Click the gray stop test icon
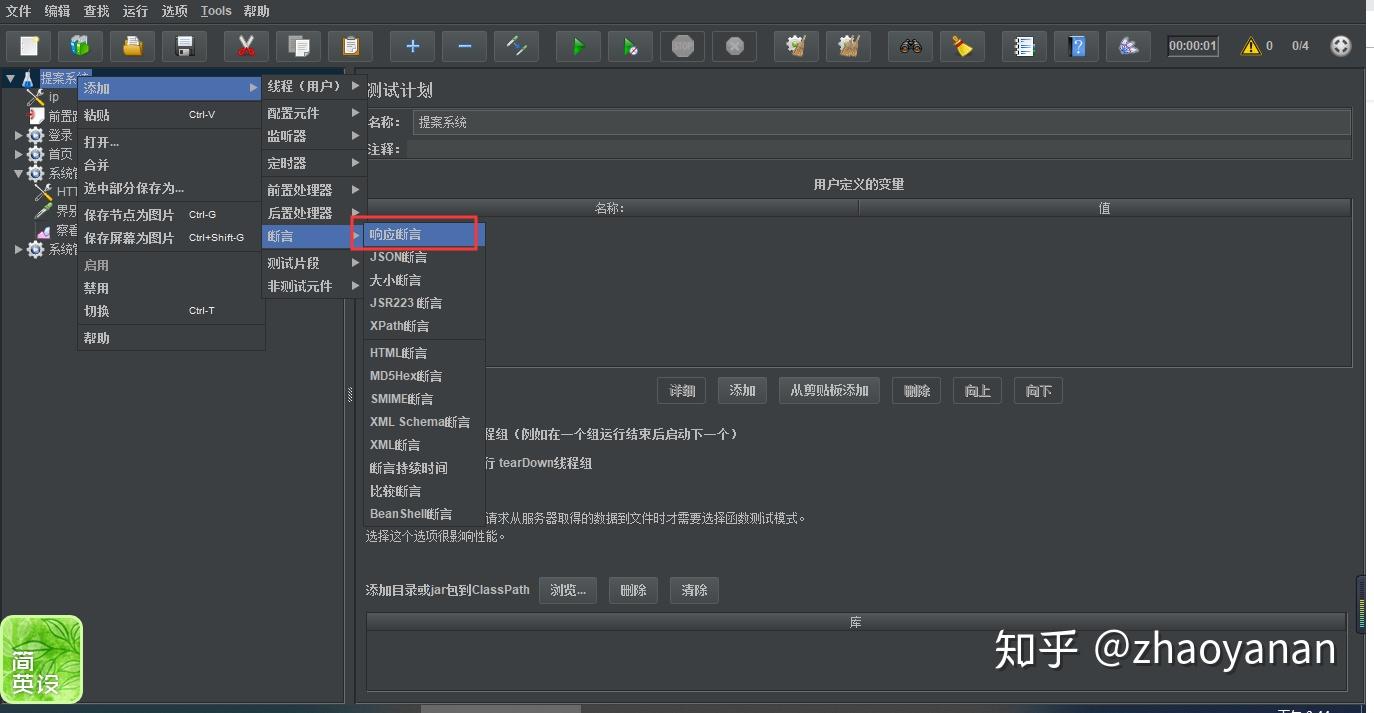This screenshot has height=713, width=1374. [x=682, y=45]
